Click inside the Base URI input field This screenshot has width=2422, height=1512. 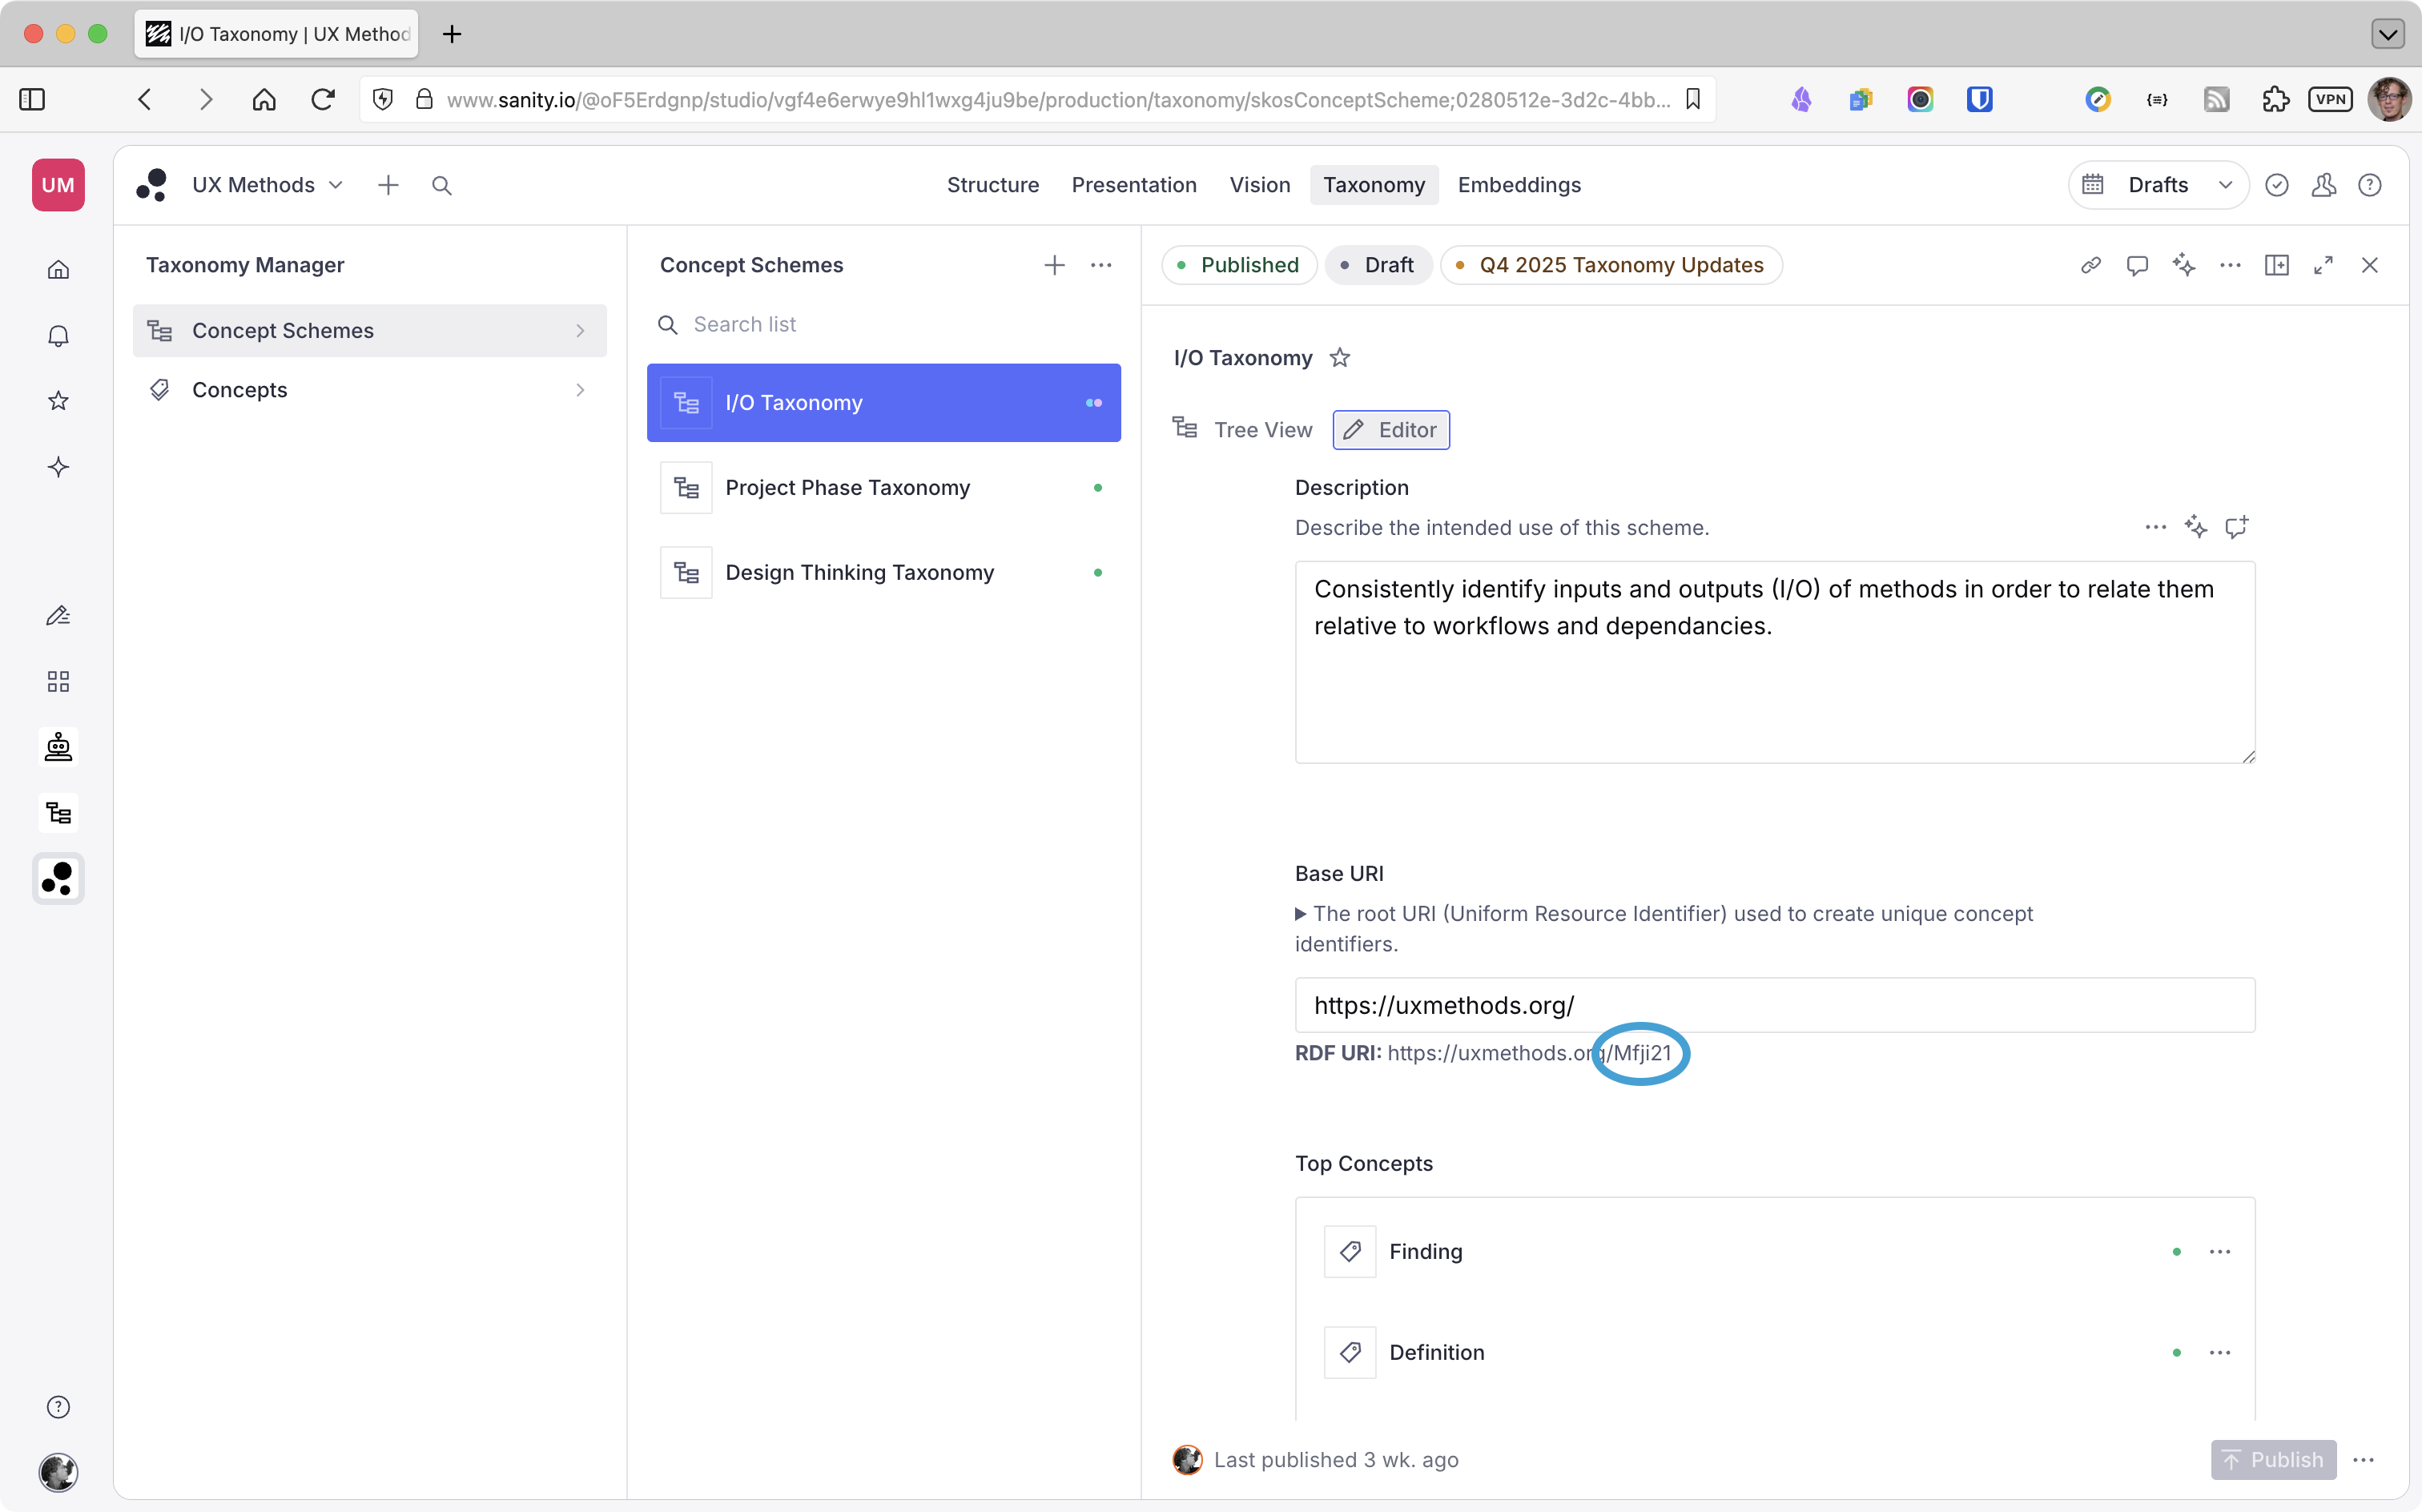(1775, 1005)
